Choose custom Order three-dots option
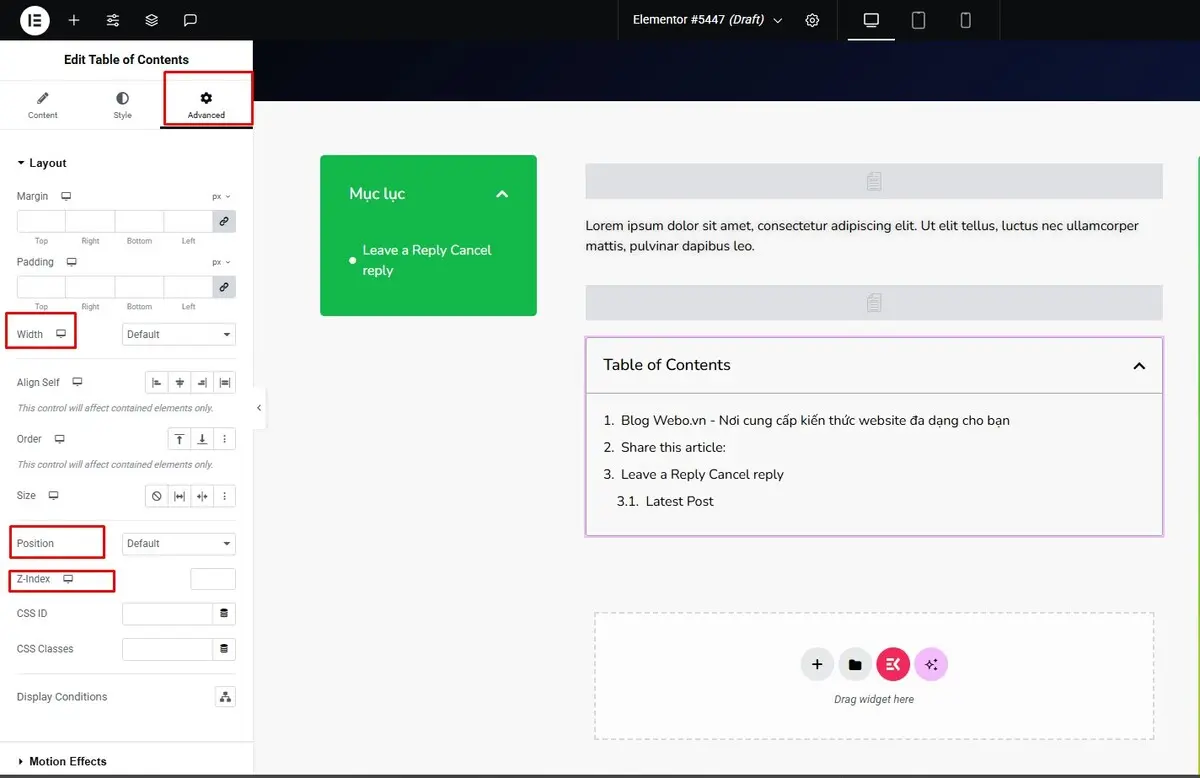The height and width of the screenshot is (778, 1200). [225, 439]
